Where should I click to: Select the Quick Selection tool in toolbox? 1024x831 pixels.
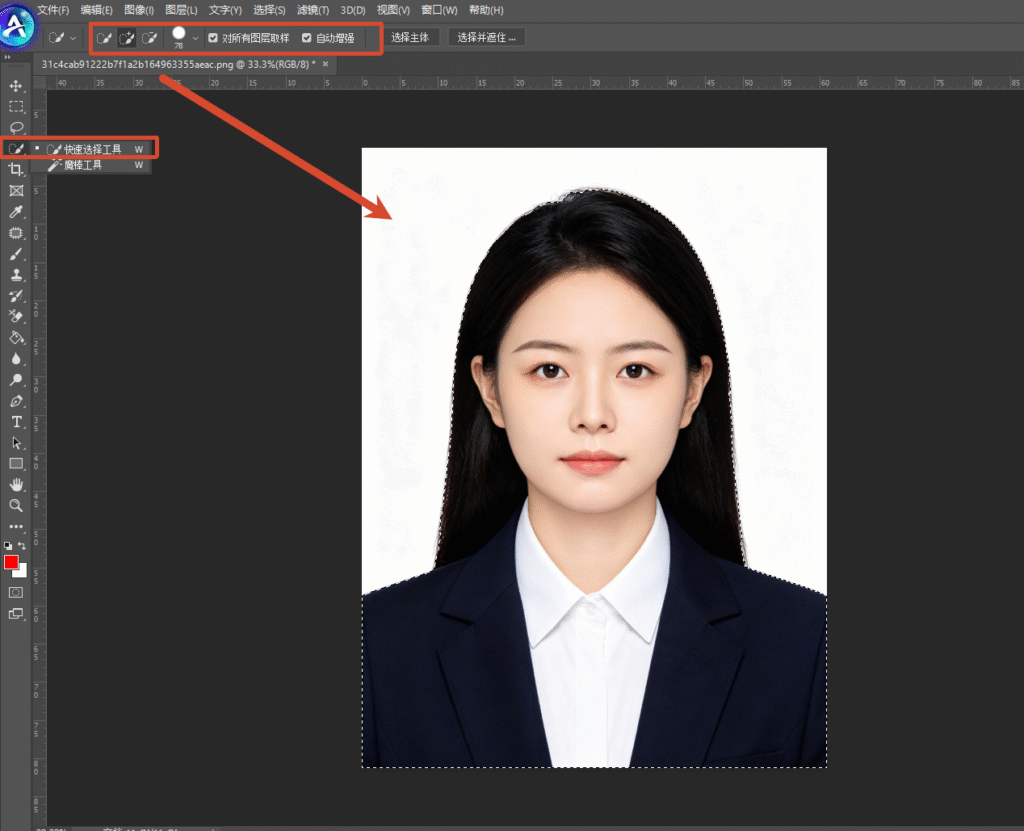(x=16, y=148)
